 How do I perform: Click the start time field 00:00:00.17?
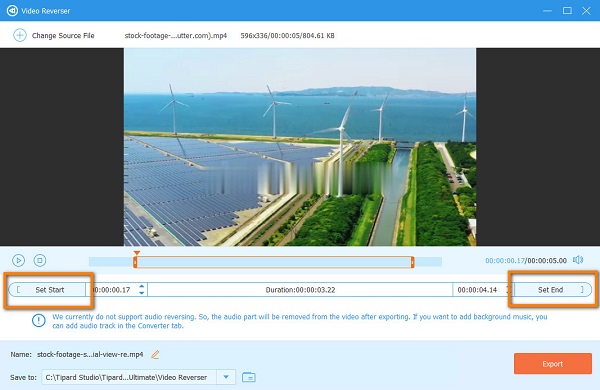(x=112, y=290)
